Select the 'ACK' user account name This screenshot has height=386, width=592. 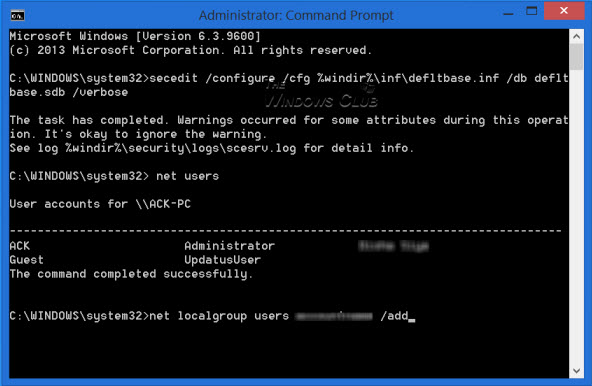click(20, 246)
